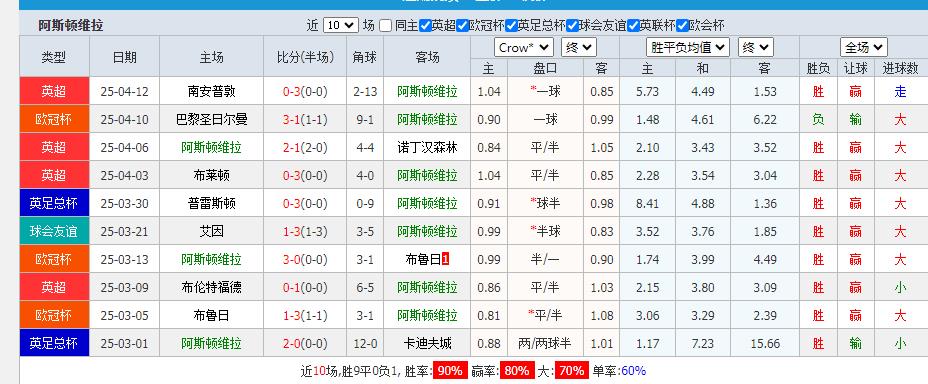Open away team 诺丁汉森林 link

click(x=427, y=147)
